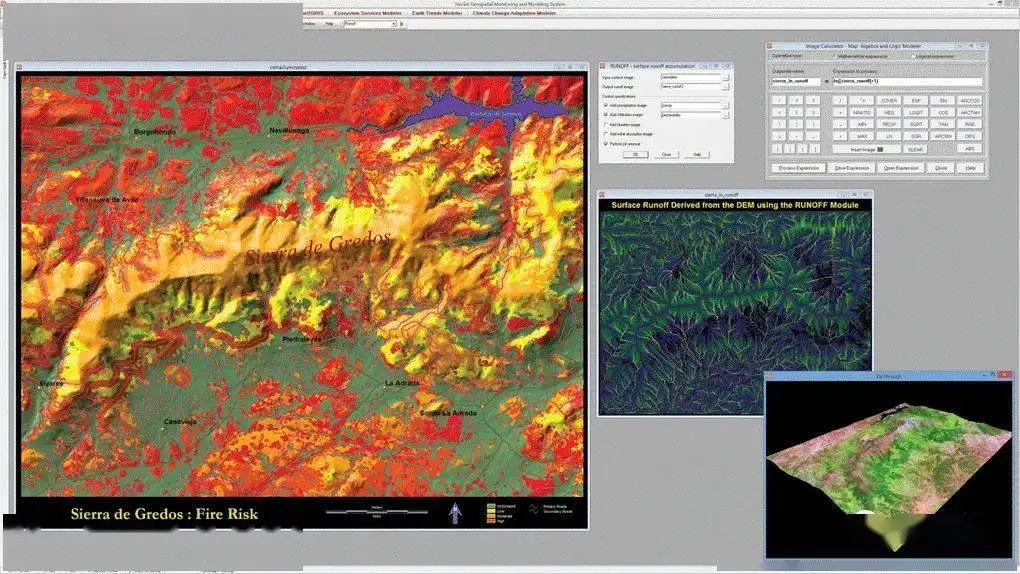Click the green run arrow beside Runoff box
Screen dimensions: 1020x574
point(402,23)
